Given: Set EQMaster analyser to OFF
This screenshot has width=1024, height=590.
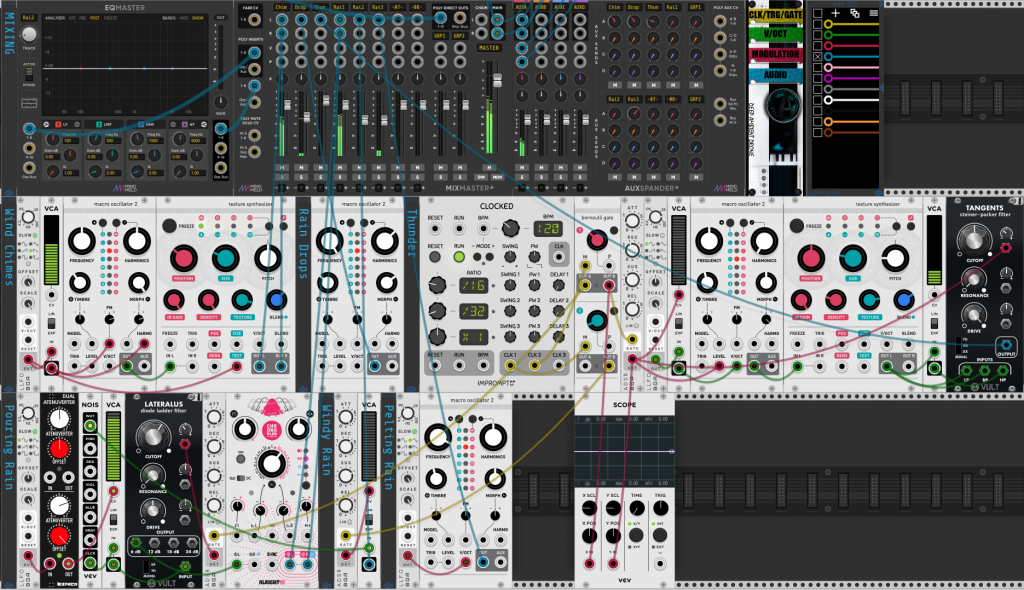Looking at the screenshot, I should point(72,18).
